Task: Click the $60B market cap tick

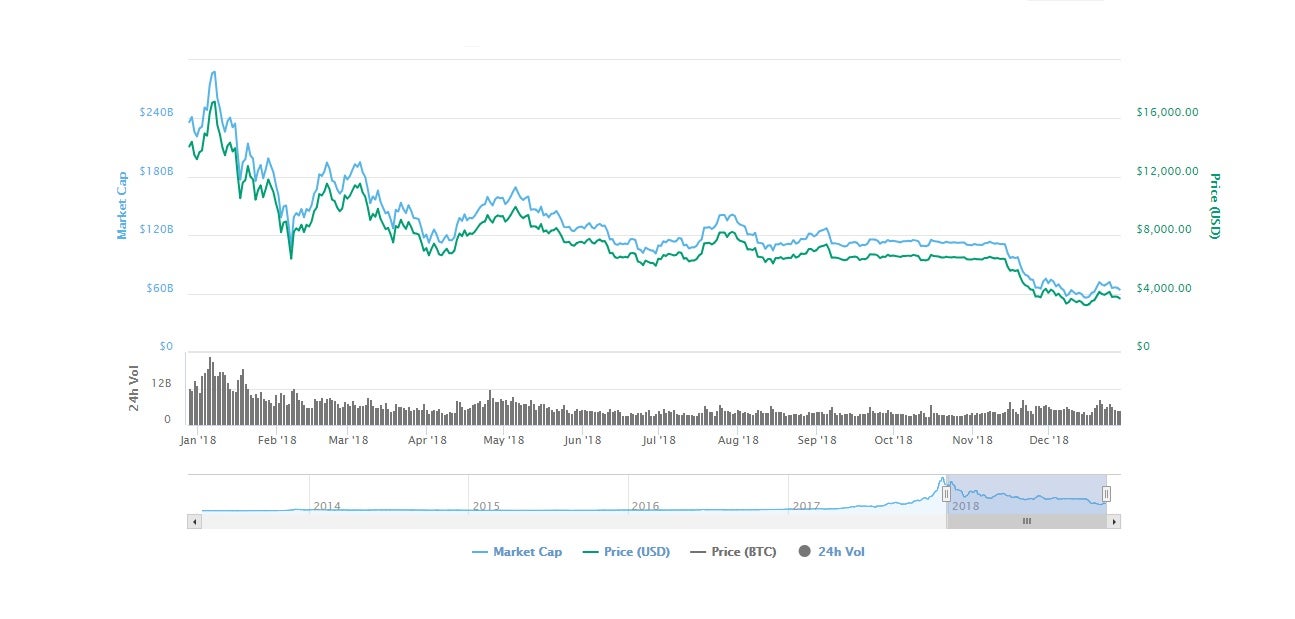Action: [160, 289]
